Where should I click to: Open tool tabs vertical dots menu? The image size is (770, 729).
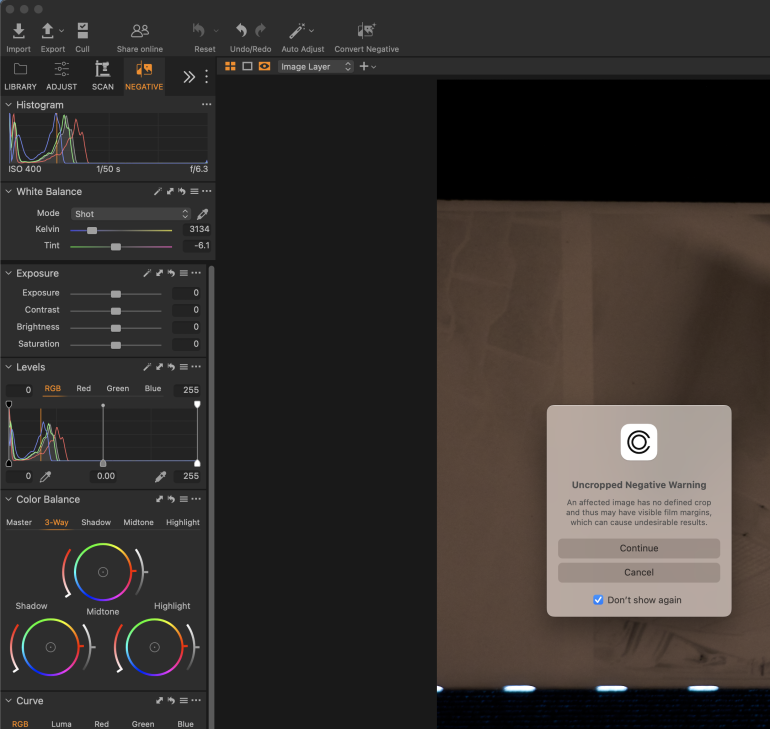click(x=206, y=77)
